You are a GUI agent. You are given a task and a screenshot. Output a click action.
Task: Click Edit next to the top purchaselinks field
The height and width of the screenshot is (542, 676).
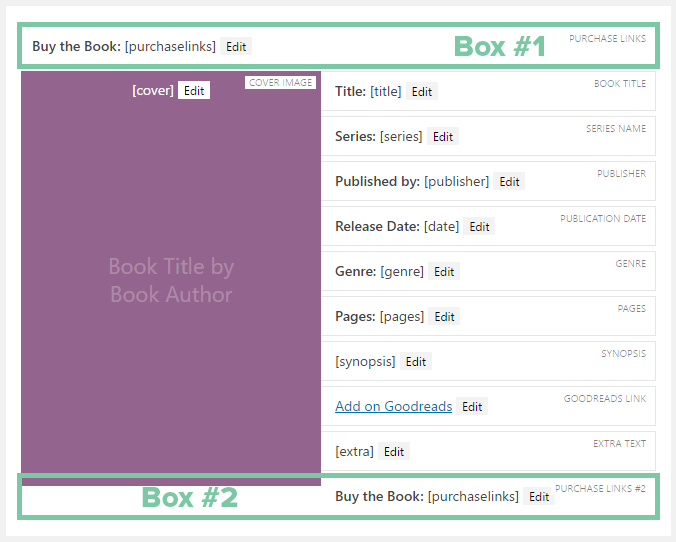236,47
